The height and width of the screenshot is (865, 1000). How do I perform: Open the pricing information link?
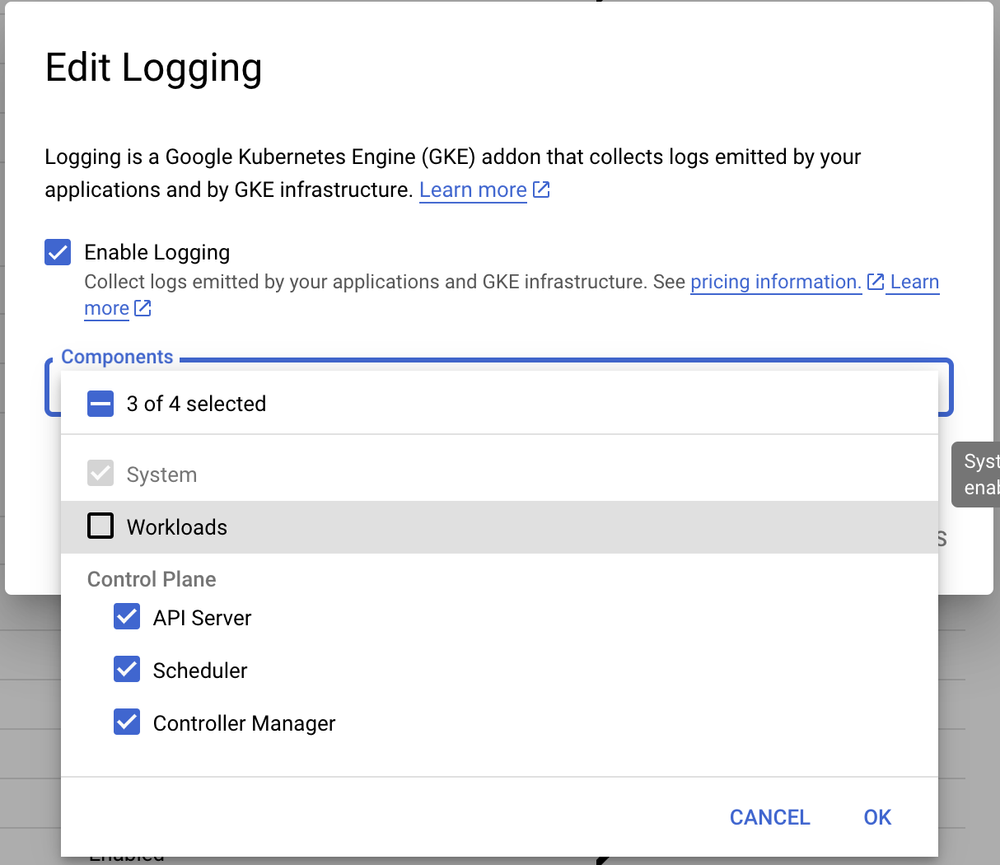tap(776, 281)
